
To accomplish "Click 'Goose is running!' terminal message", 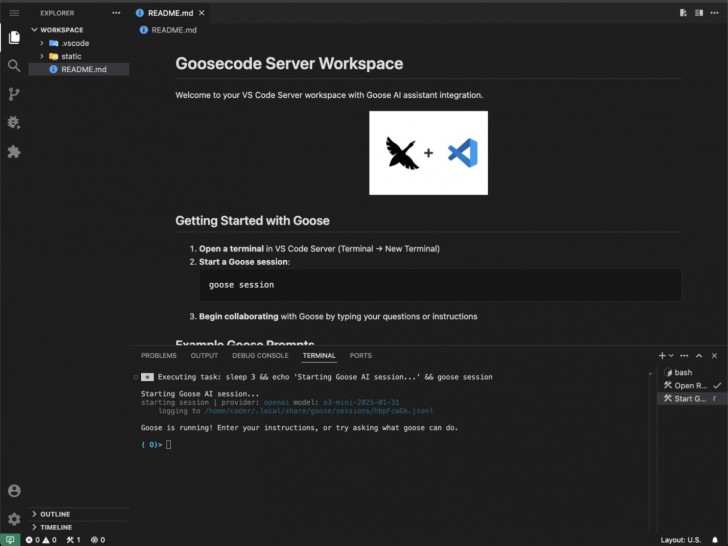I will pyautogui.click(x=299, y=428).
